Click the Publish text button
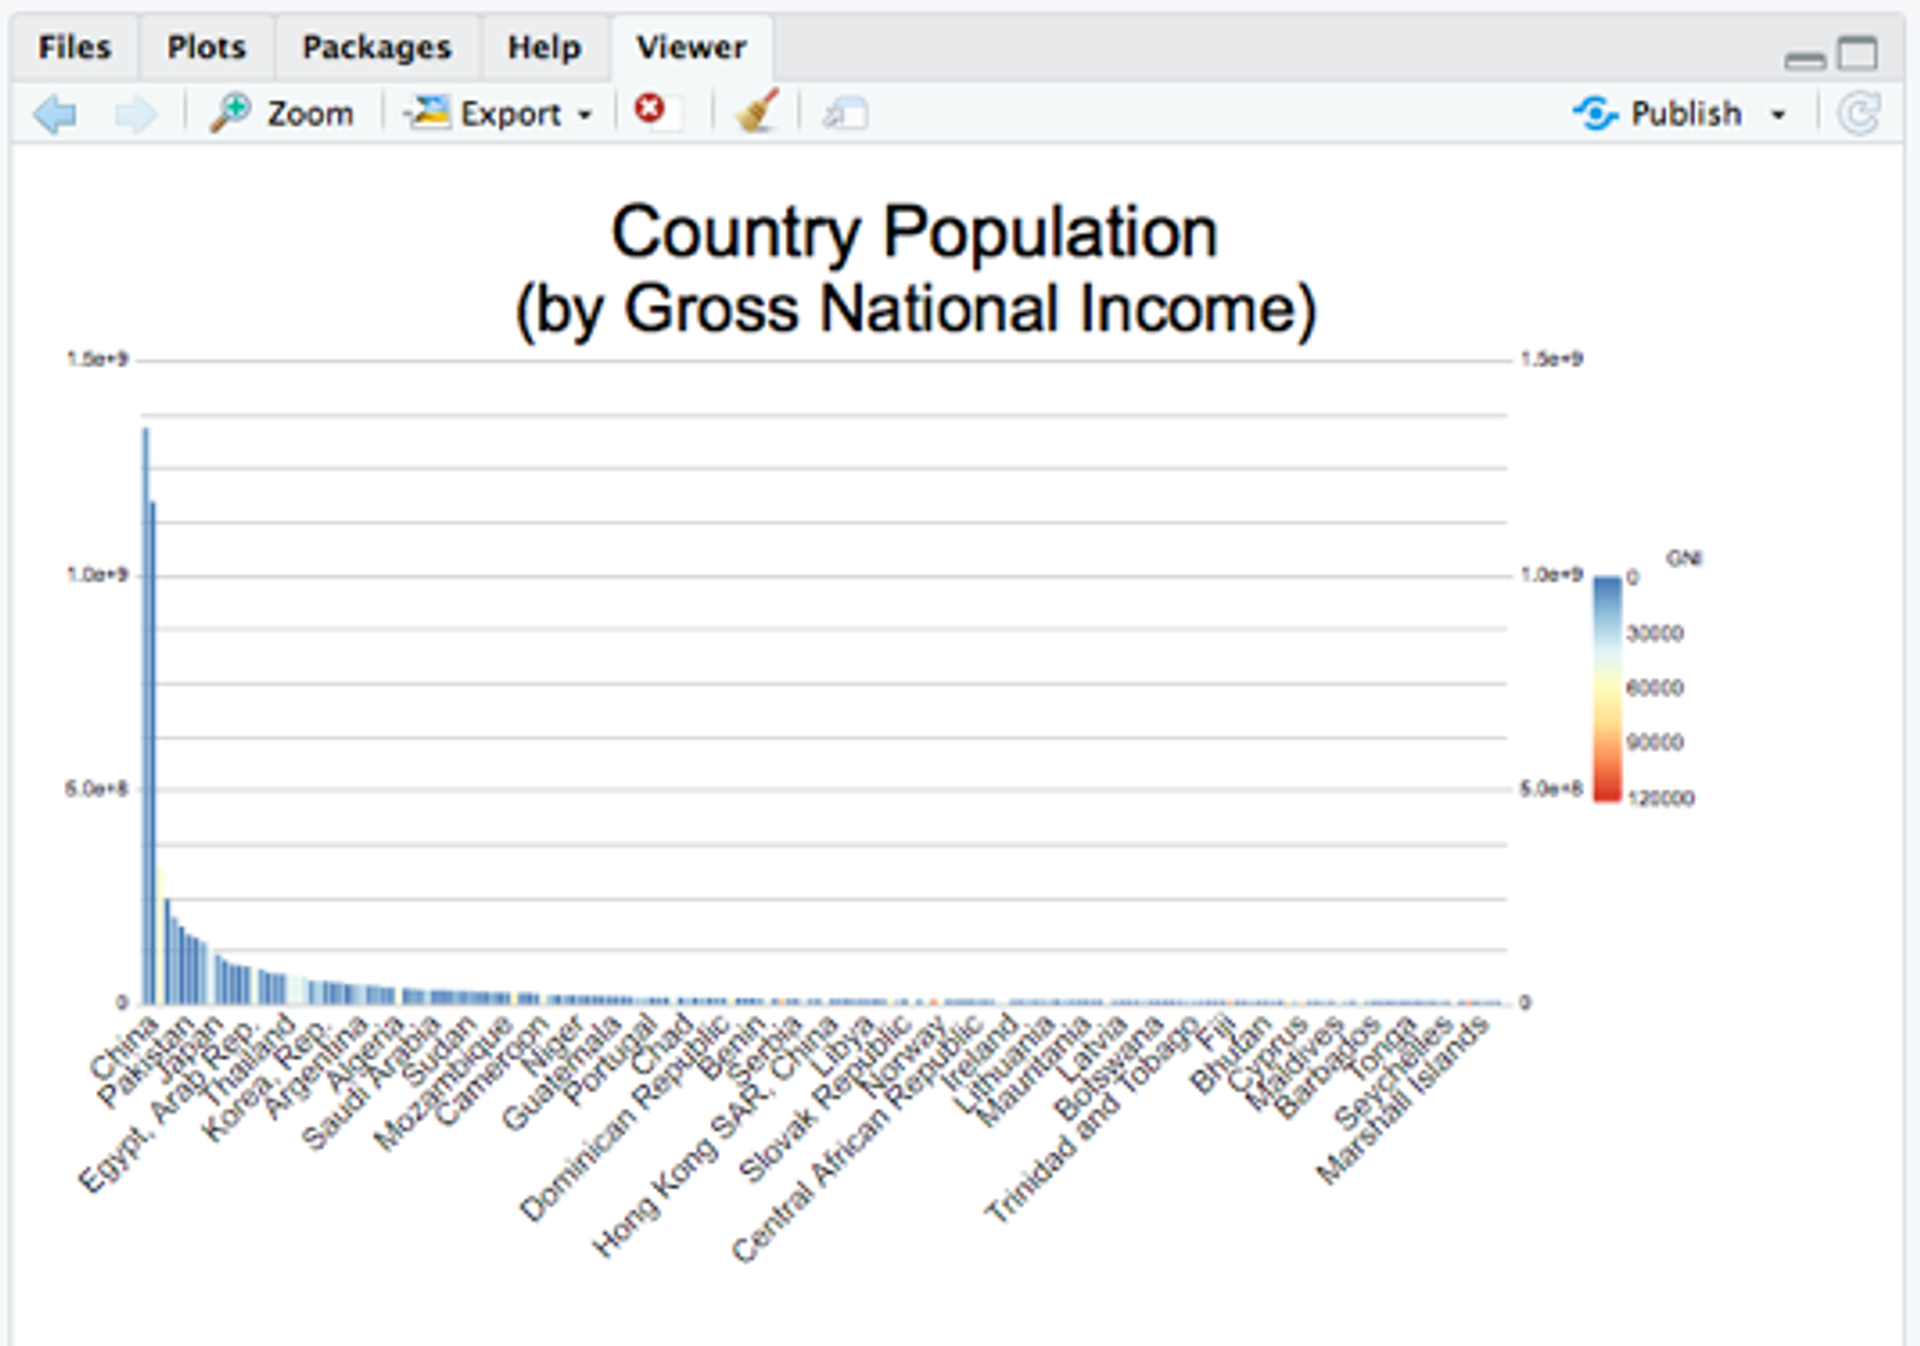The width and height of the screenshot is (1920, 1346). pyautogui.click(x=1686, y=113)
